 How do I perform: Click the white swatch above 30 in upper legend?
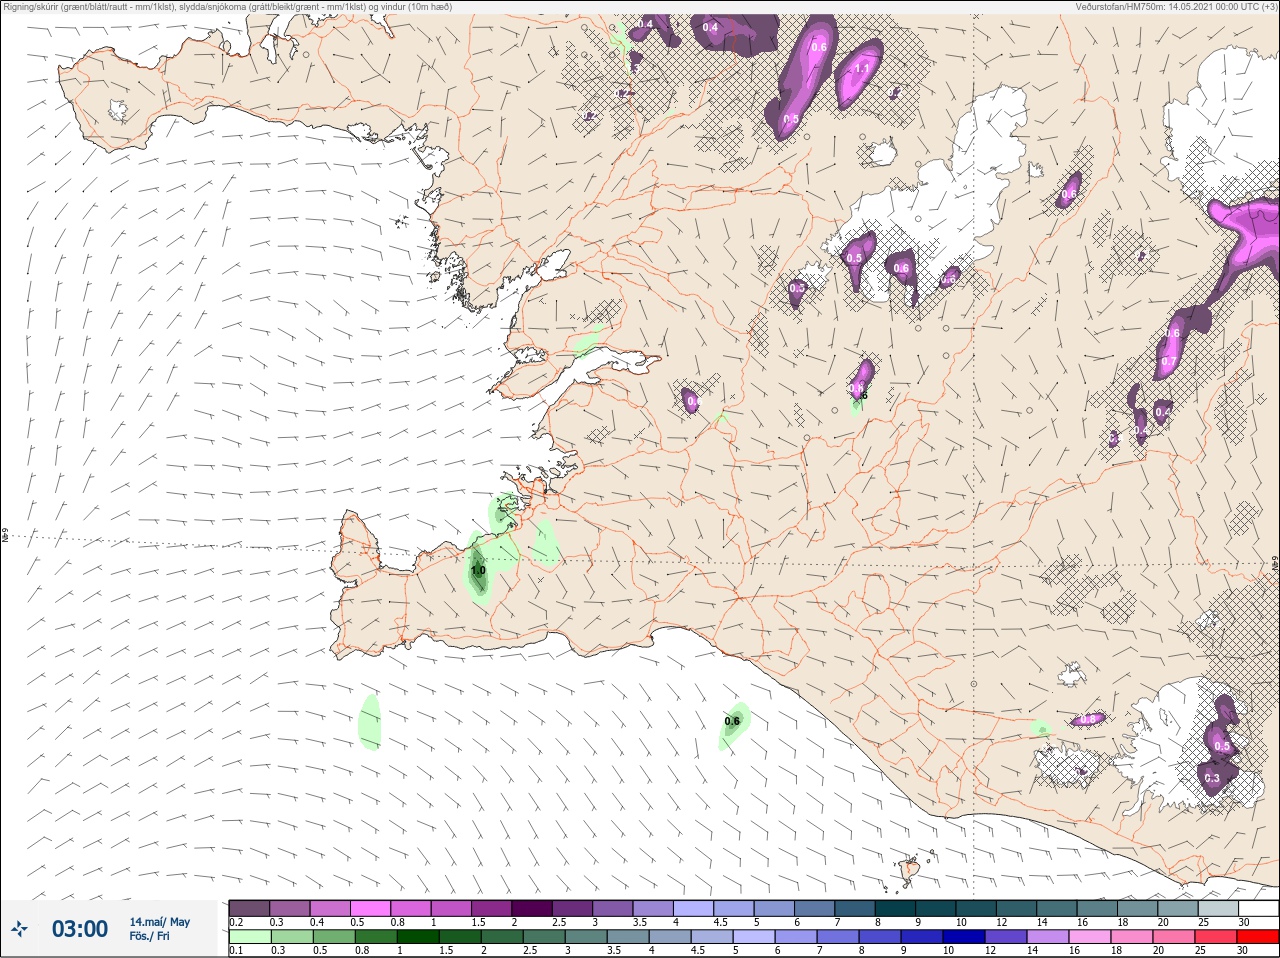1258,908
